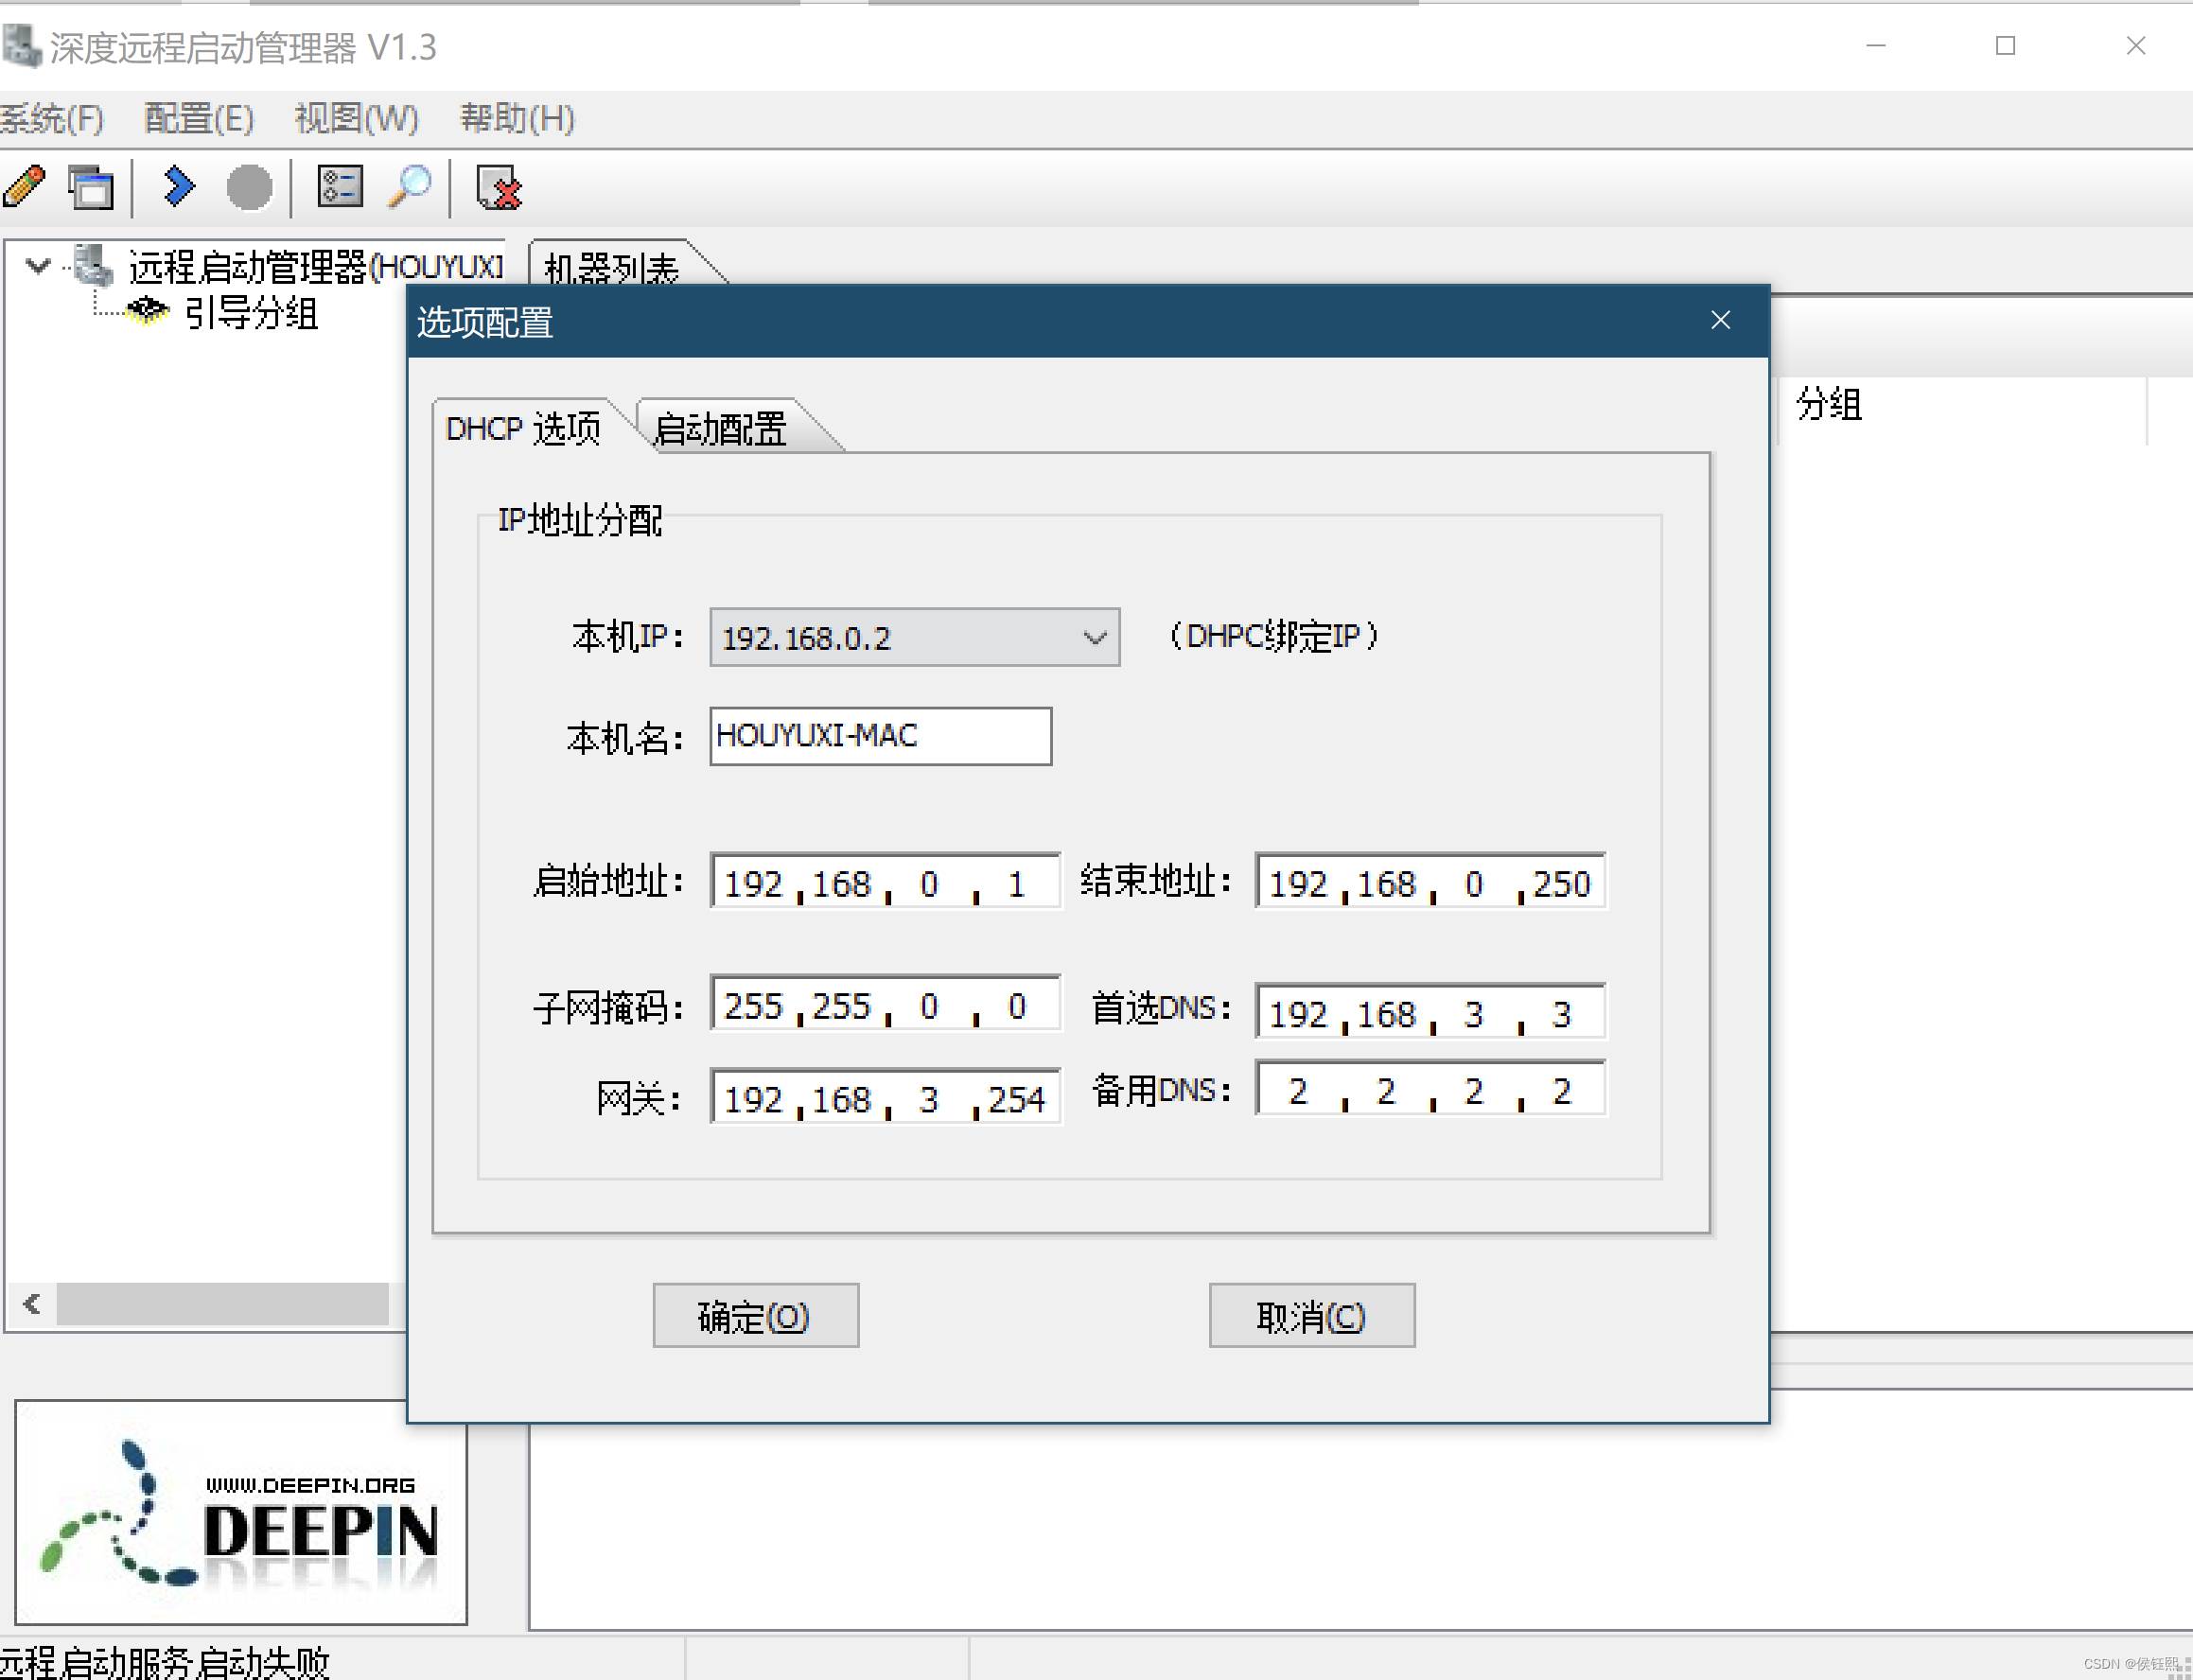This screenshot has height=1680, width=2193.
Task: Select the 引导分组 tree node
Action: [250, 313]
